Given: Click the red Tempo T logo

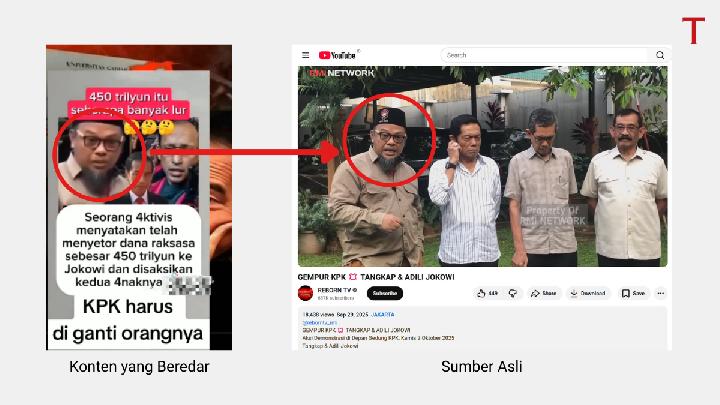Looking at the screenshot, I should coord(693,30).
